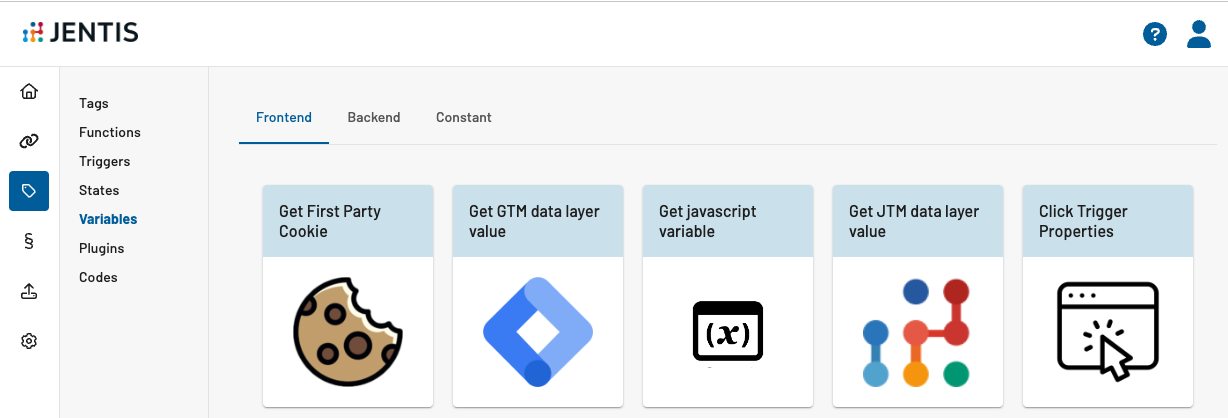The image size is (1228, 418).
Task: Switch to the Constant tab
Action: pyautogui.click(x=464, y=117)
